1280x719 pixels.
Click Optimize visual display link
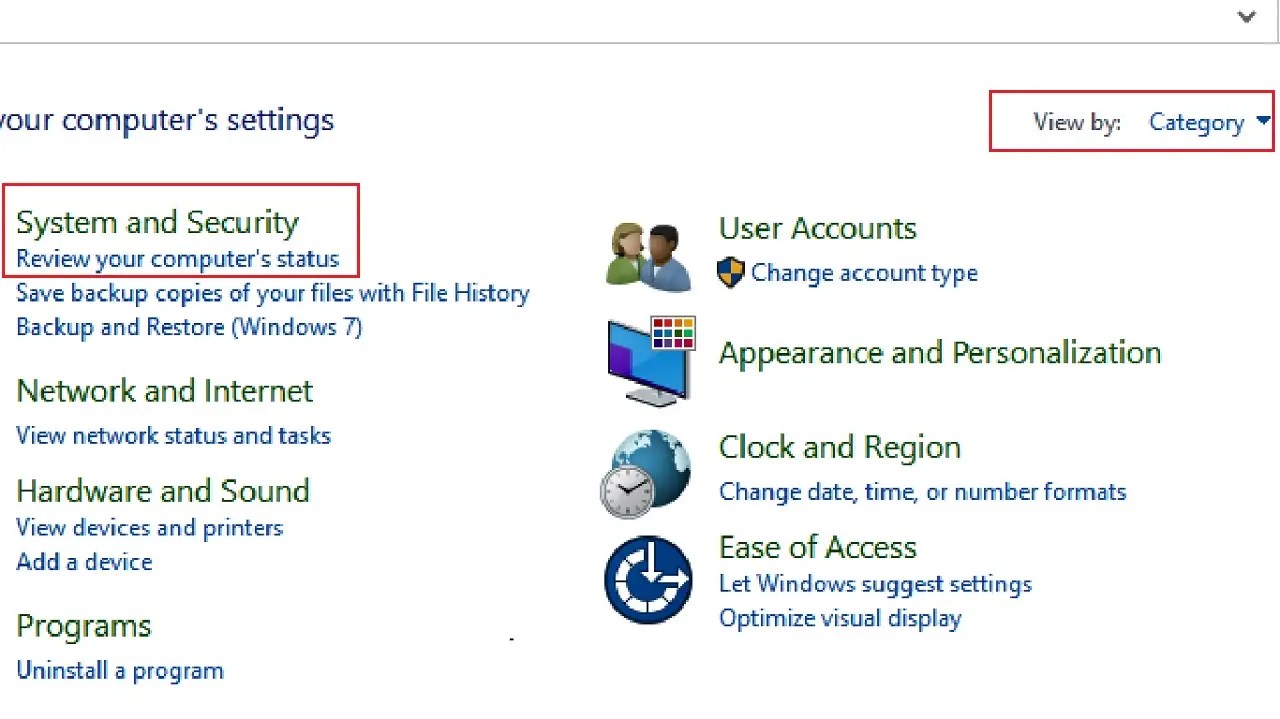tap(839, 619)
